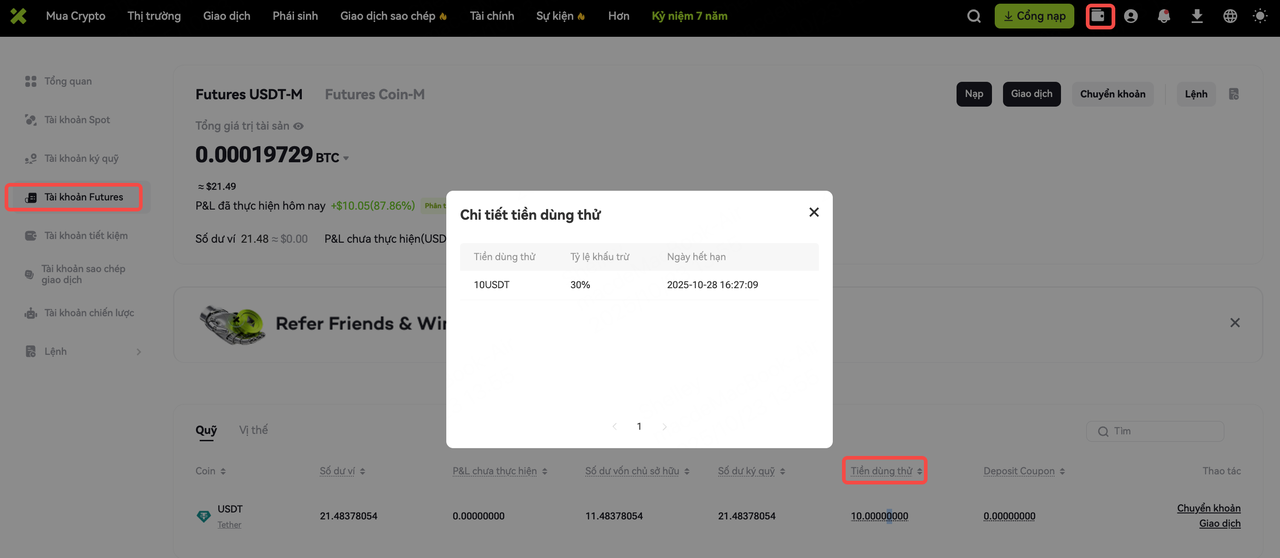Click the download app icon
Viewport: 1280px width, 558px height.
(1197, 16)
